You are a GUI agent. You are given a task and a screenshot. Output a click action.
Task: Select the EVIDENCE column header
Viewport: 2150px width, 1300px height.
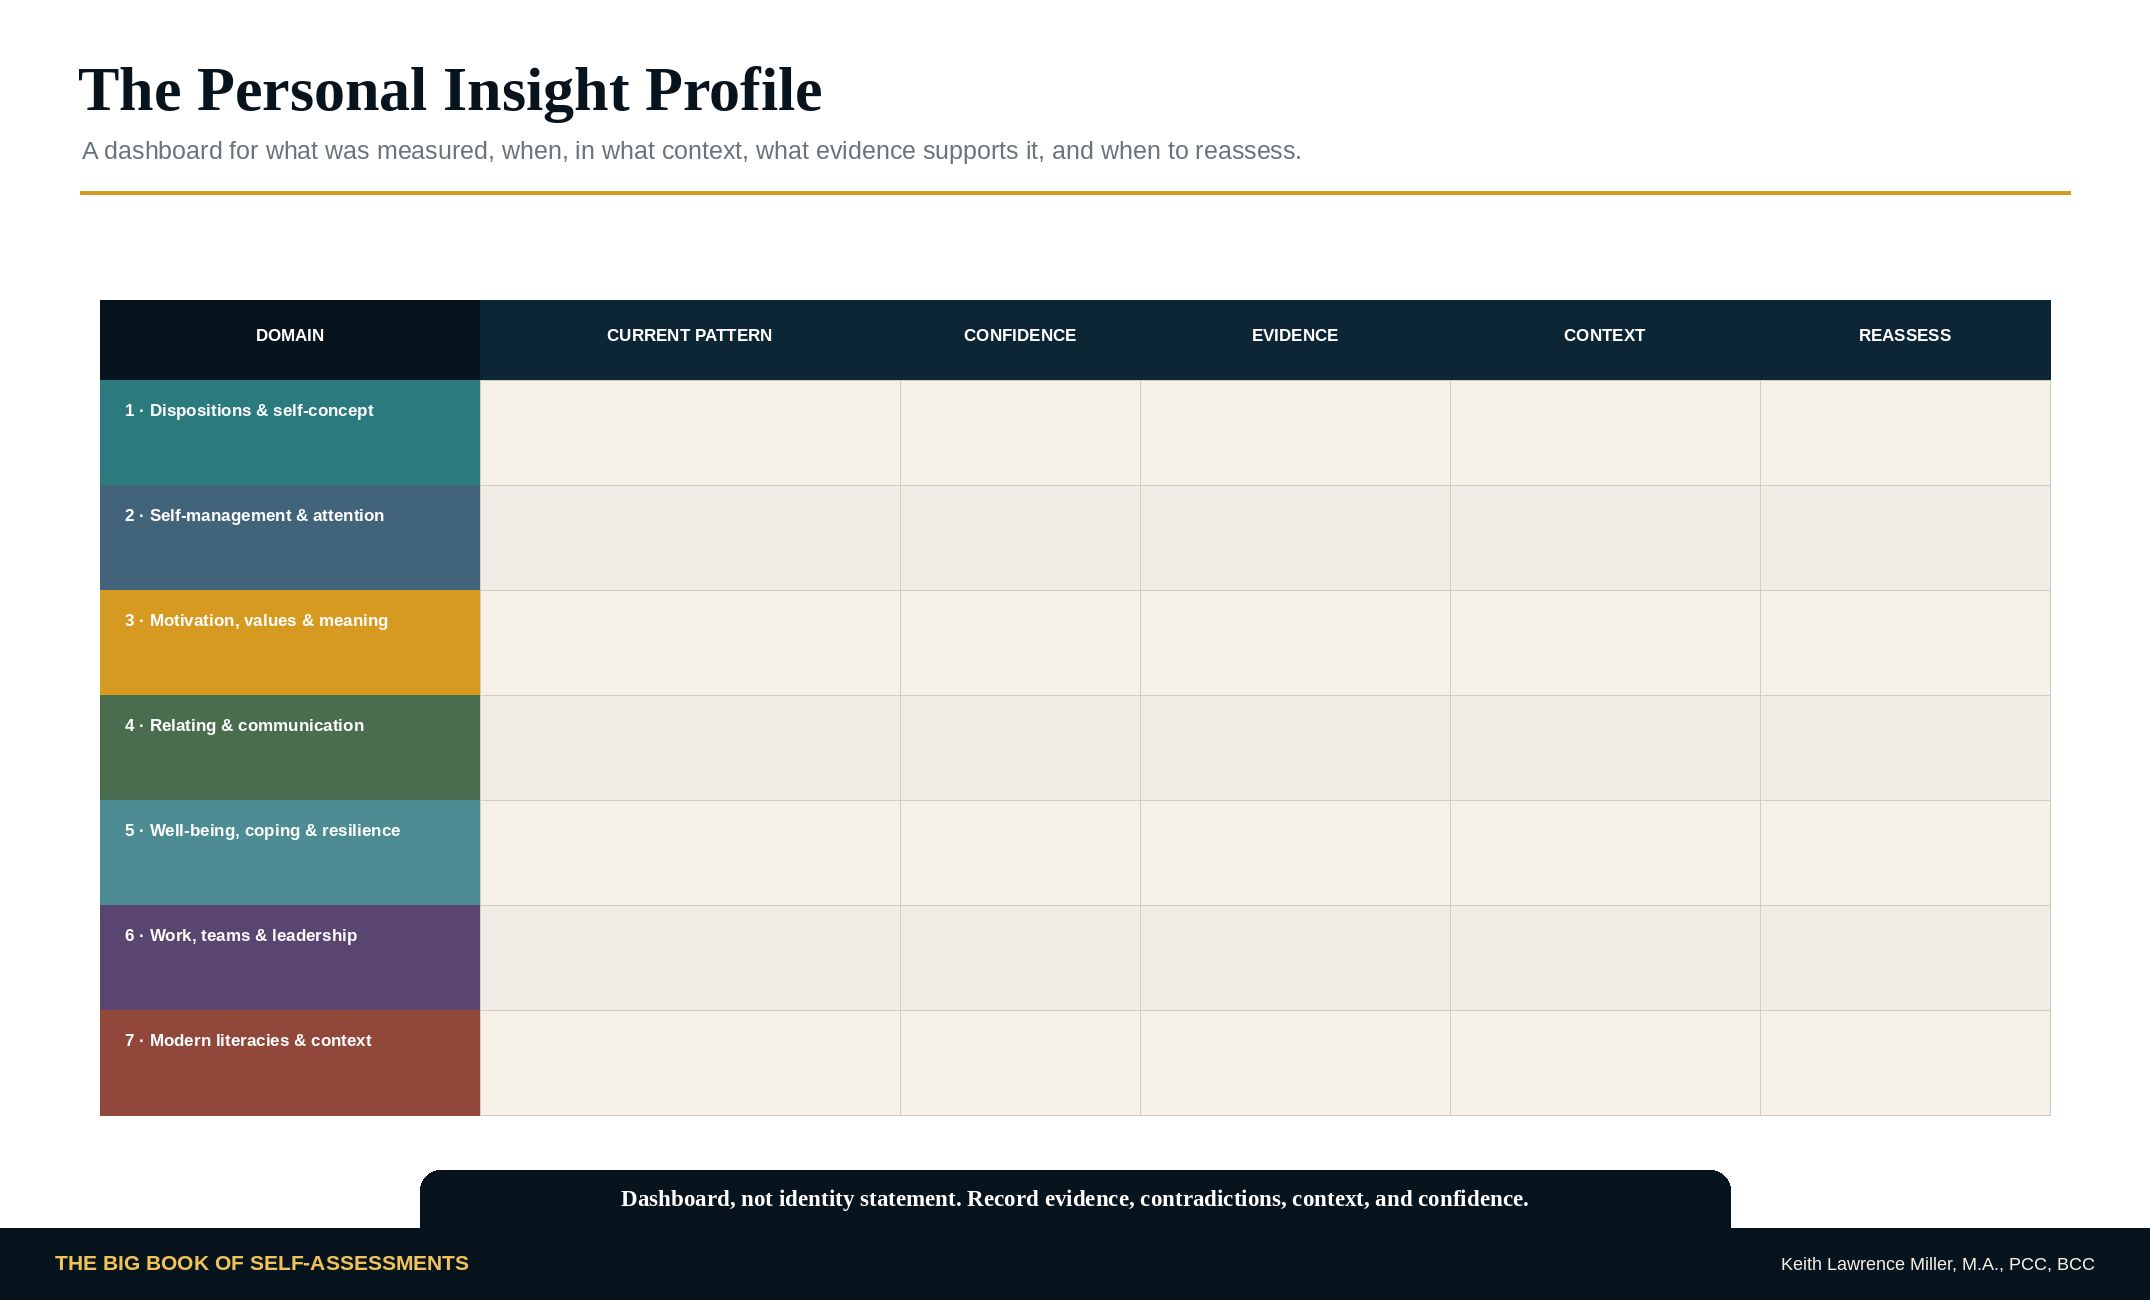tap(1295, 340)
